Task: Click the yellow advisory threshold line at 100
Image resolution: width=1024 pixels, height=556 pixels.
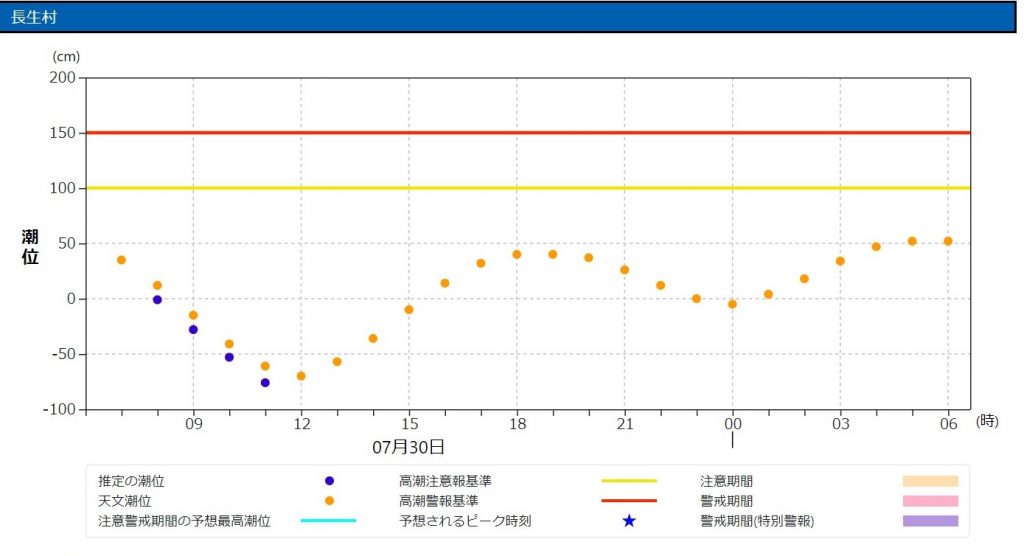Action: click(x=528, y=188)
